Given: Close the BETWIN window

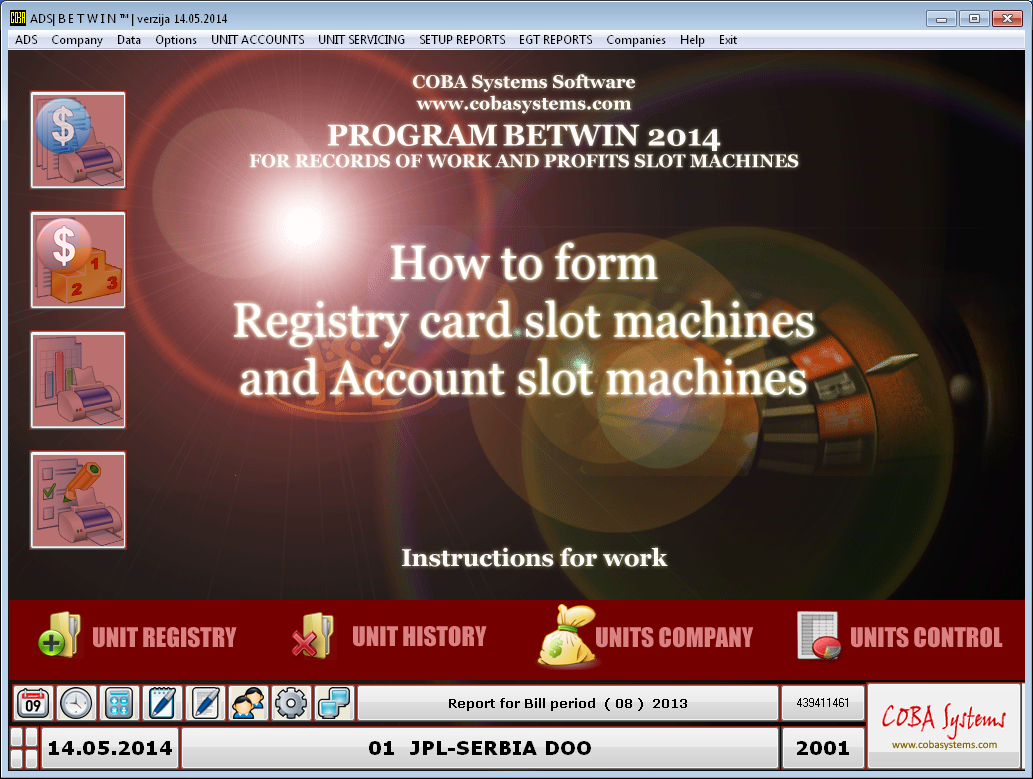Looking at the screenshot, I should (1007, 18).
